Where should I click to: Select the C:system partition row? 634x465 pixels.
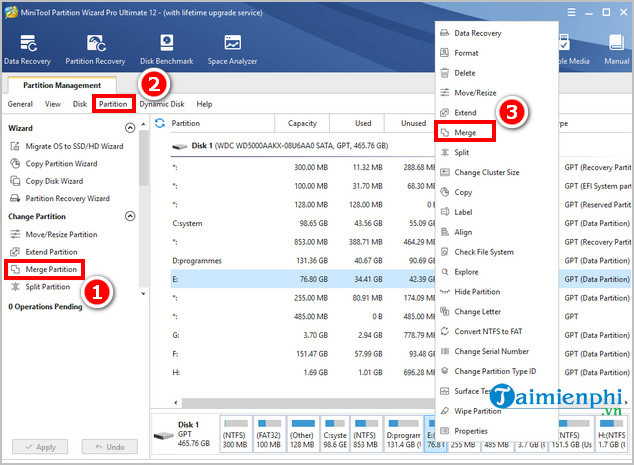[x=303, y=223]
